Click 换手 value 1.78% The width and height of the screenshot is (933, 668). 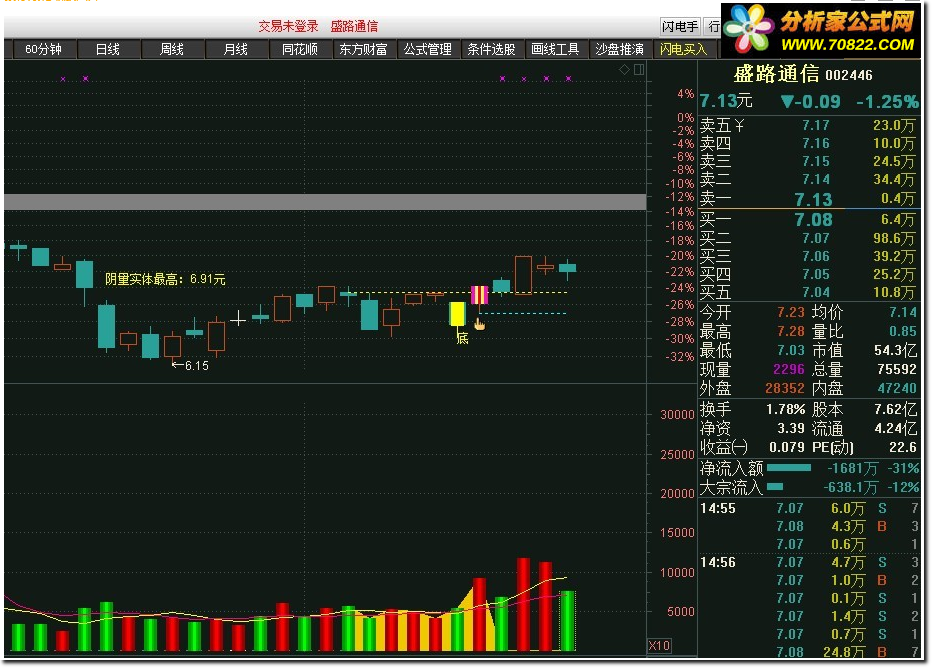(785, 410)
